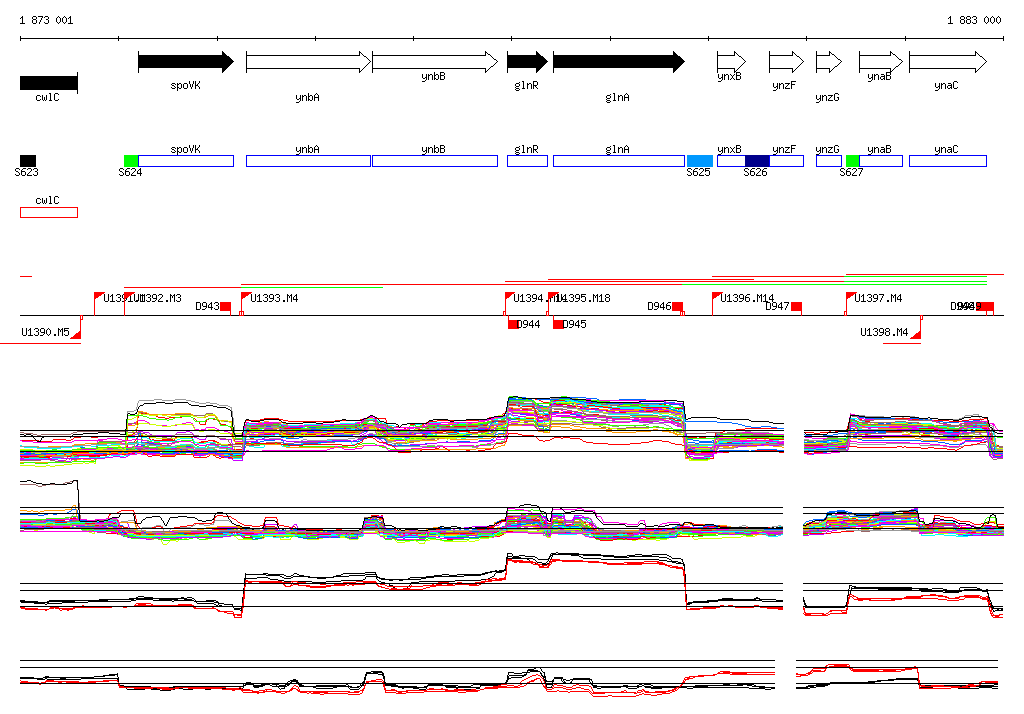Image resolution: width=1024 pixels, height=714 pixels.
Task: Click the green S624 segment box
Action: (131, 161)
